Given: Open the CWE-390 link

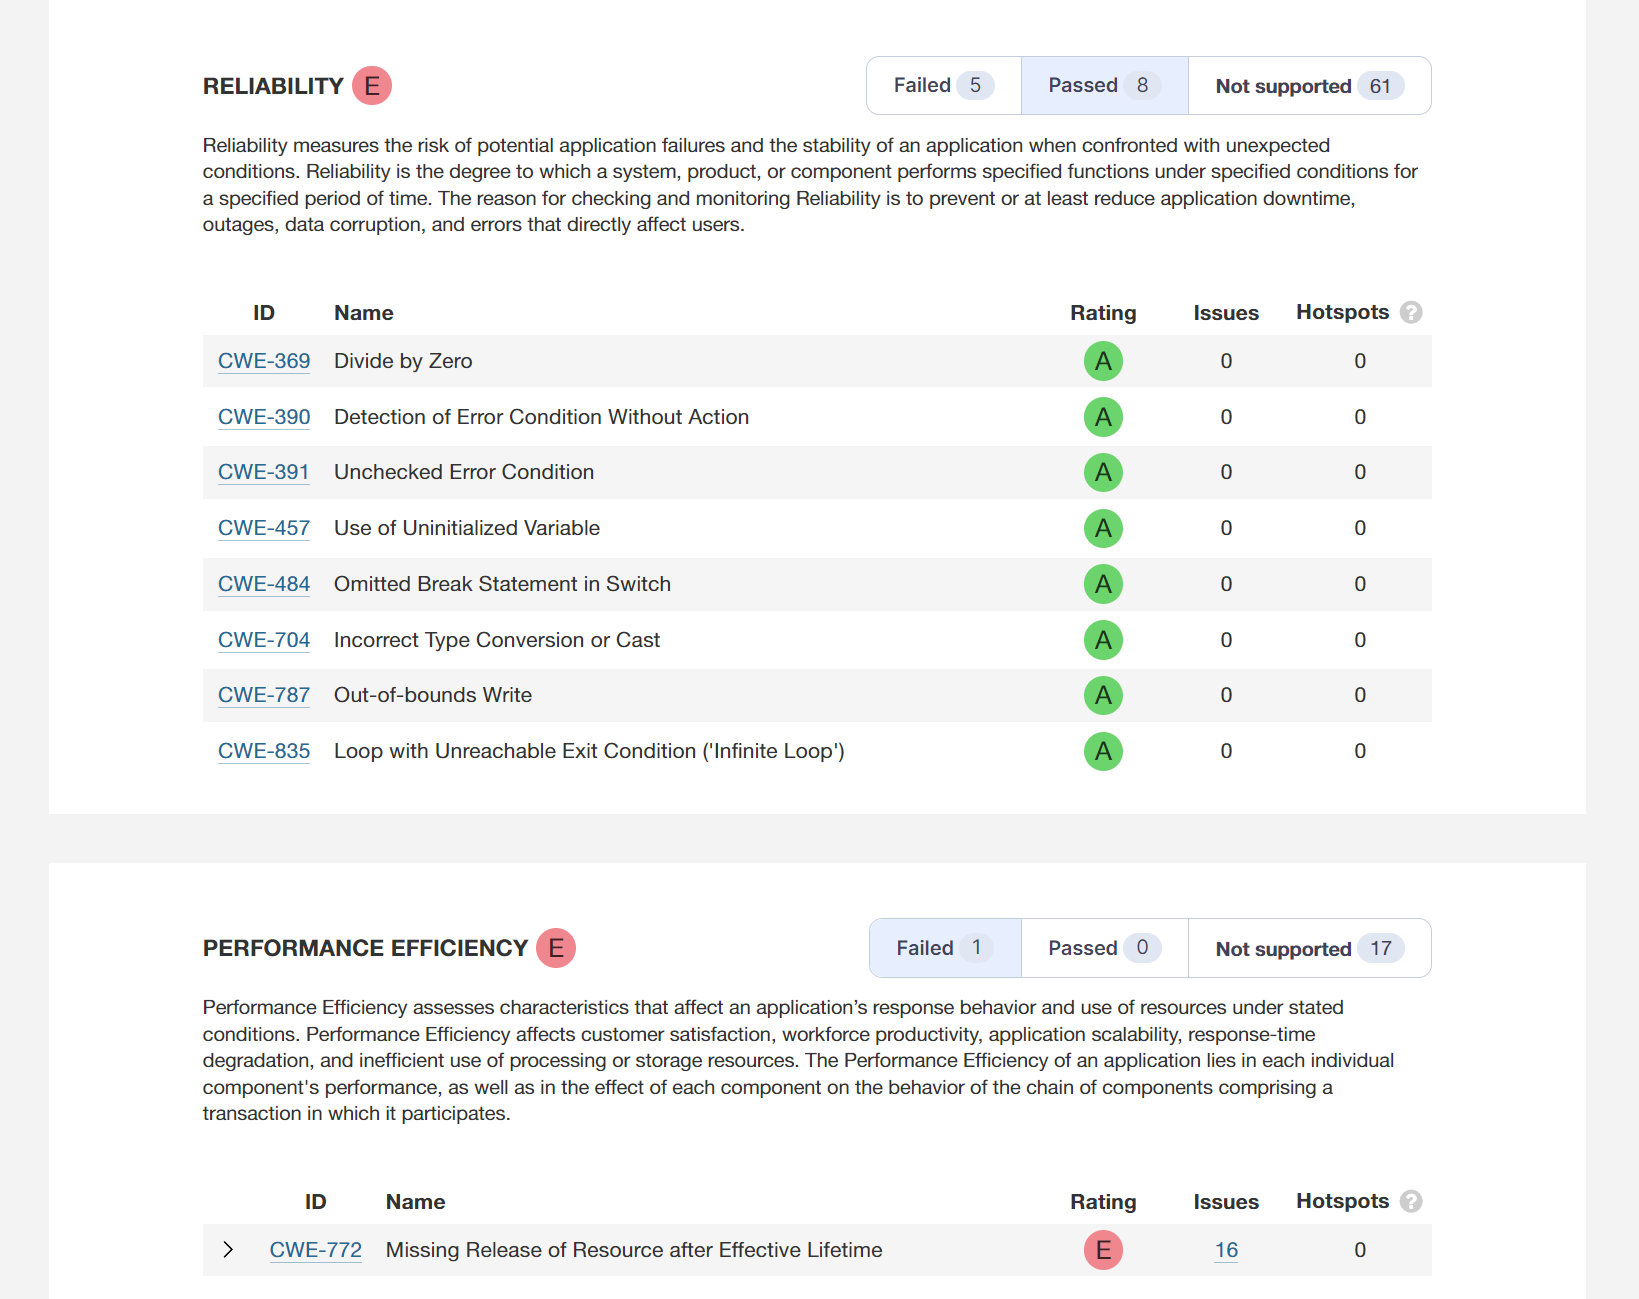Looking at the screenshot, I should click(264, 417).
